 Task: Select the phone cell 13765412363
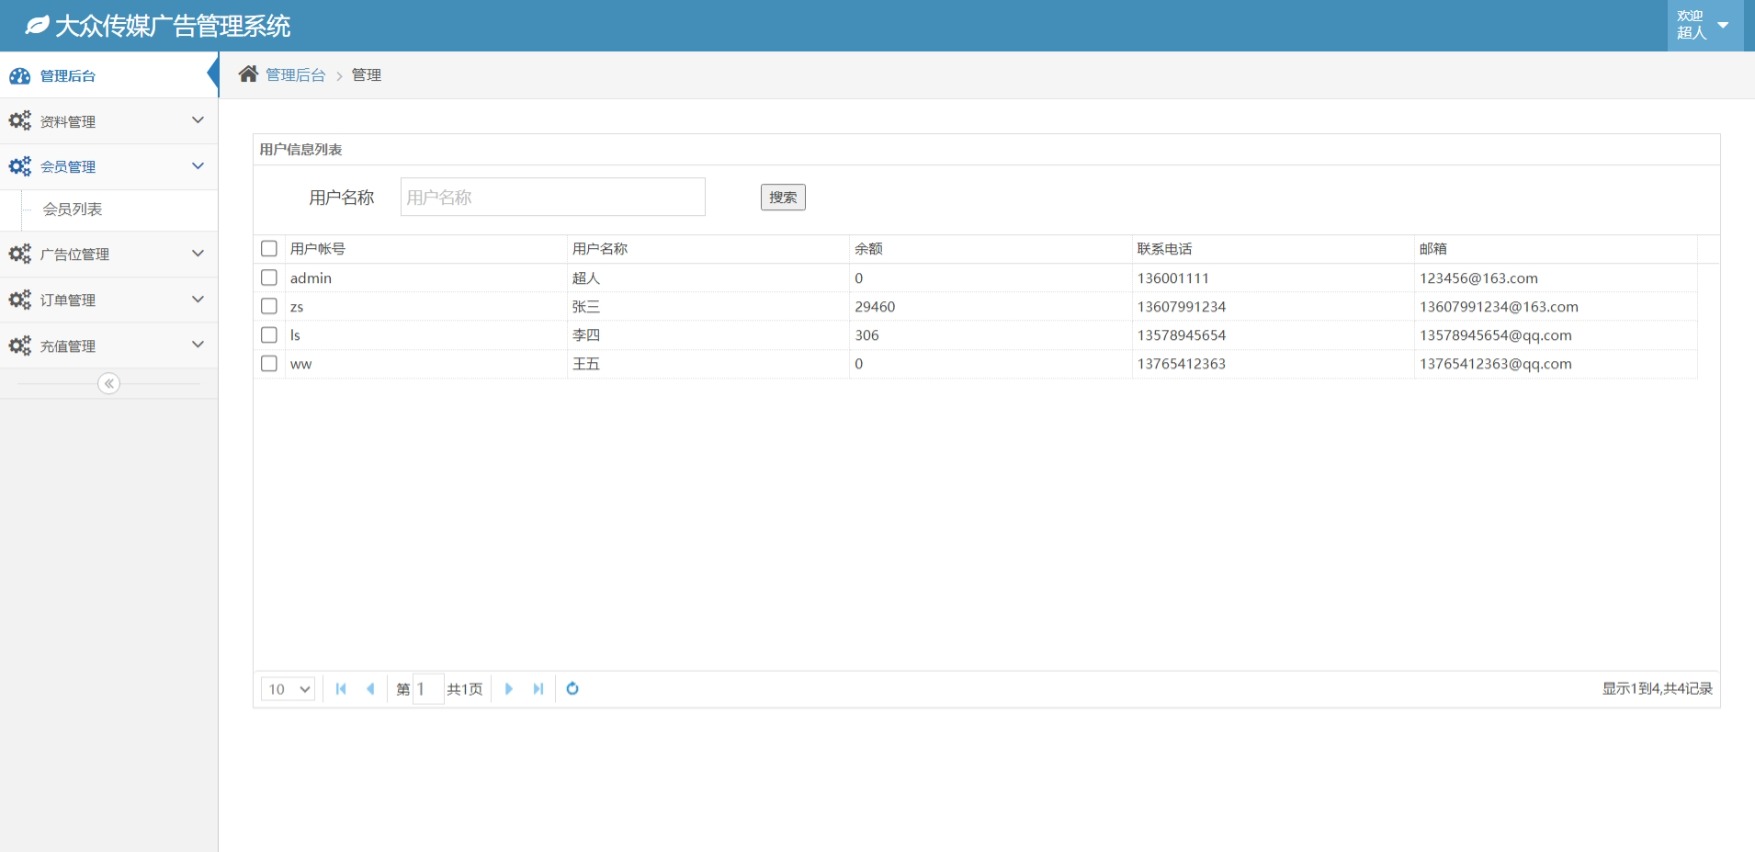click(x=1273, y=364)
